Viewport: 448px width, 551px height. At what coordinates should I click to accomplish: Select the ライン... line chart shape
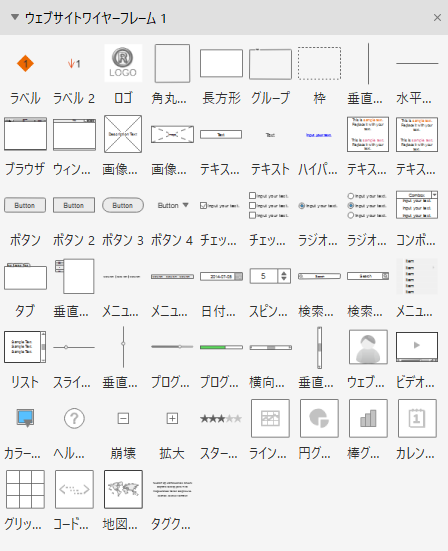(270, 418)
